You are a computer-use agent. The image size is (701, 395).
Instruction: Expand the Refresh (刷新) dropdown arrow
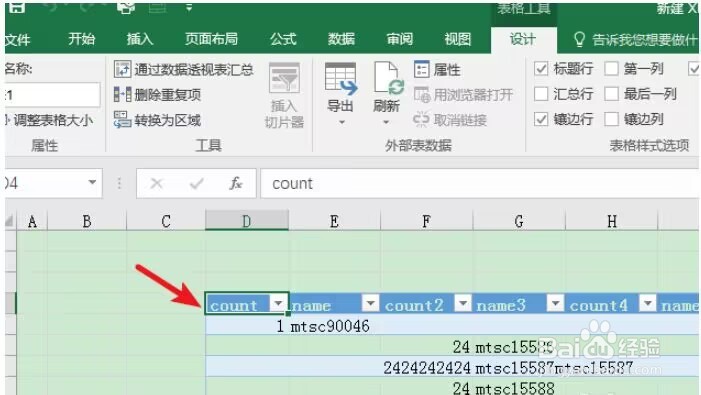tap(386, 122)
